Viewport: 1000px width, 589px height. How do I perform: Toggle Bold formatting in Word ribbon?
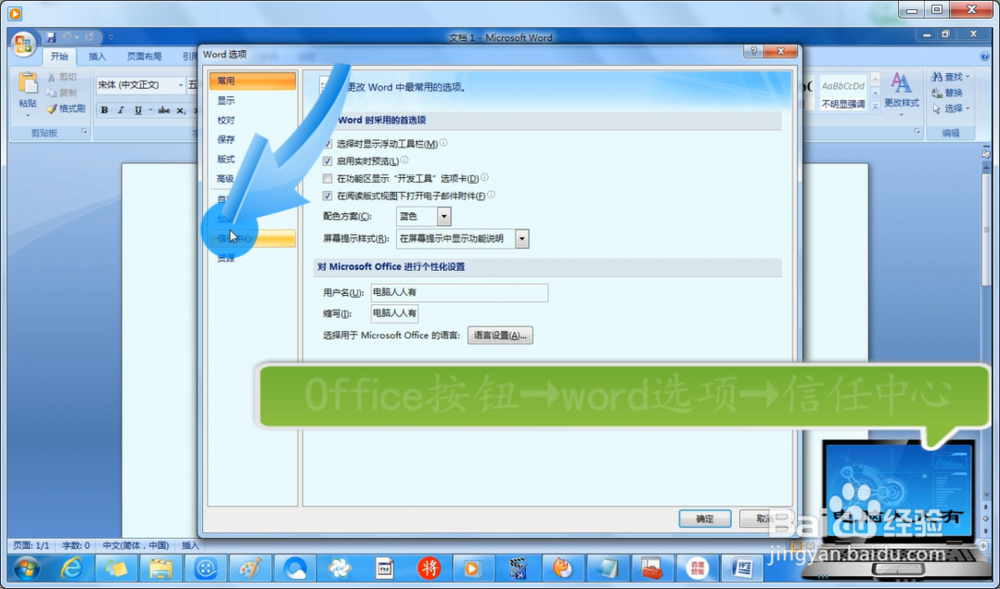pos(104,110)
